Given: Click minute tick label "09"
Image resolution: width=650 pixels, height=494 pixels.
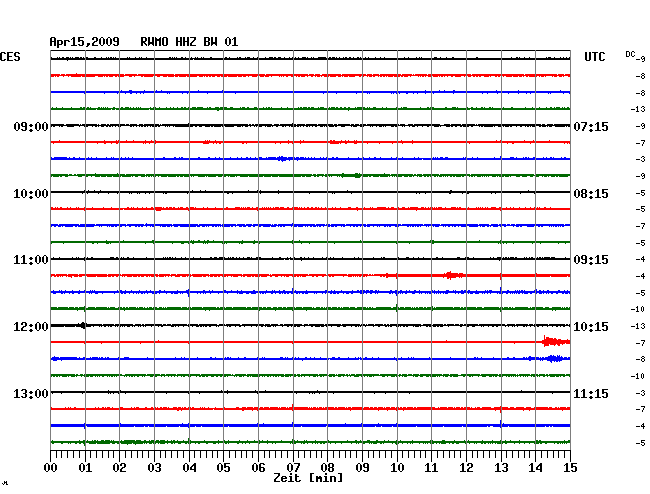Looking at the screenshot, I should (x=362, y=467).
